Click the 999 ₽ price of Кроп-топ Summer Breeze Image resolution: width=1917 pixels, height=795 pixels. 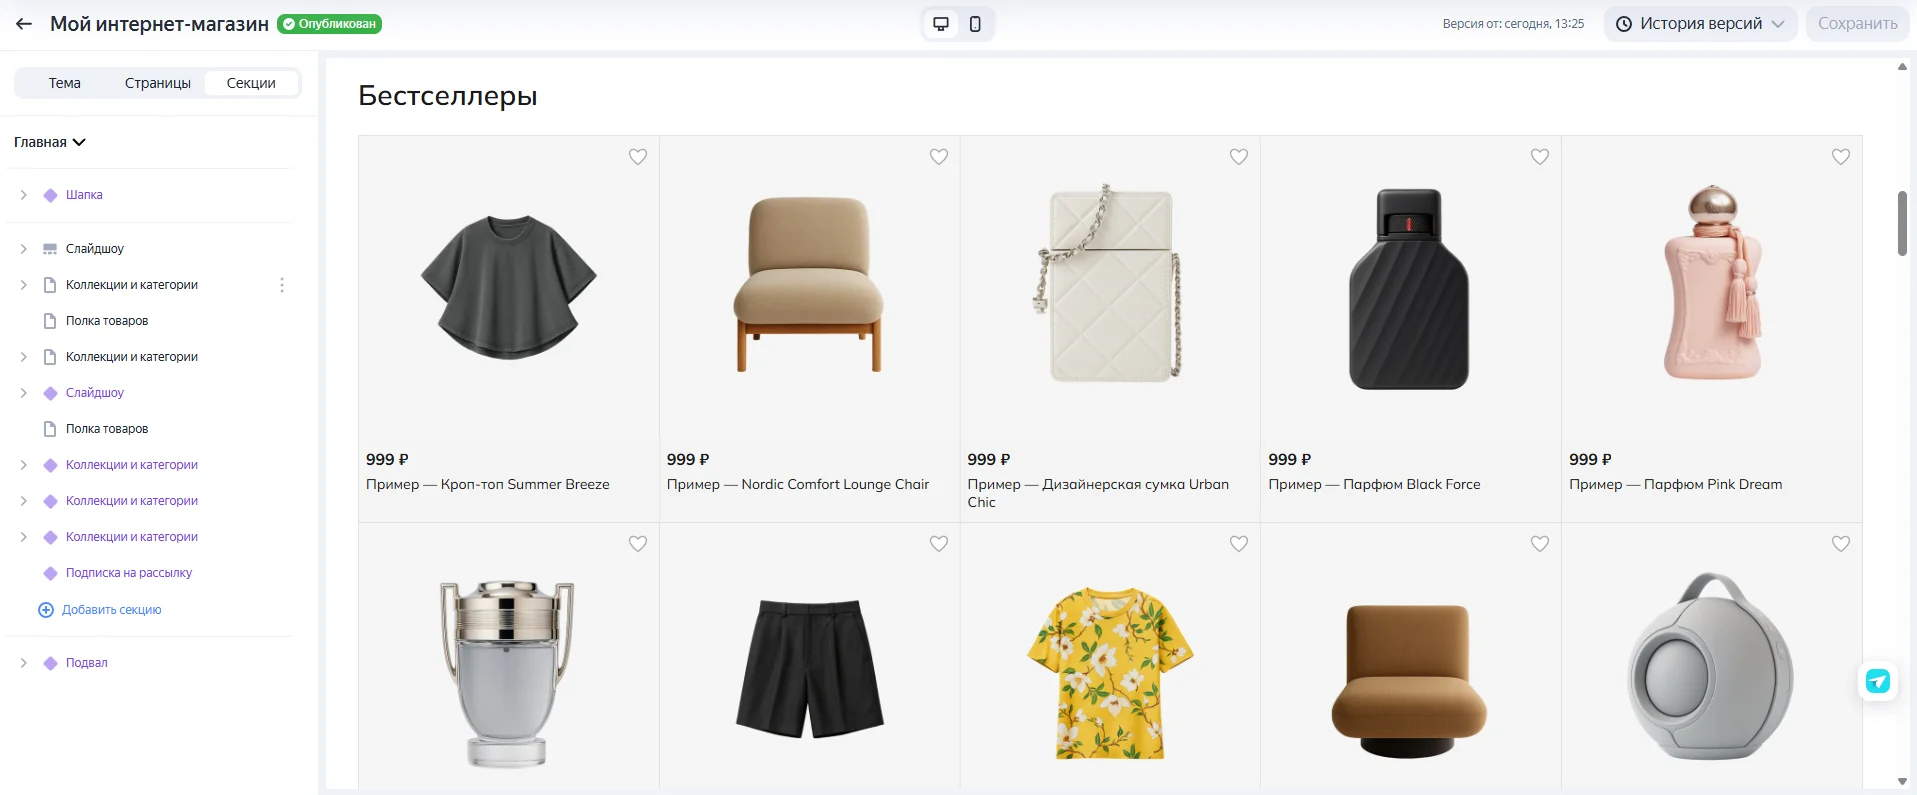pos(387,460)
